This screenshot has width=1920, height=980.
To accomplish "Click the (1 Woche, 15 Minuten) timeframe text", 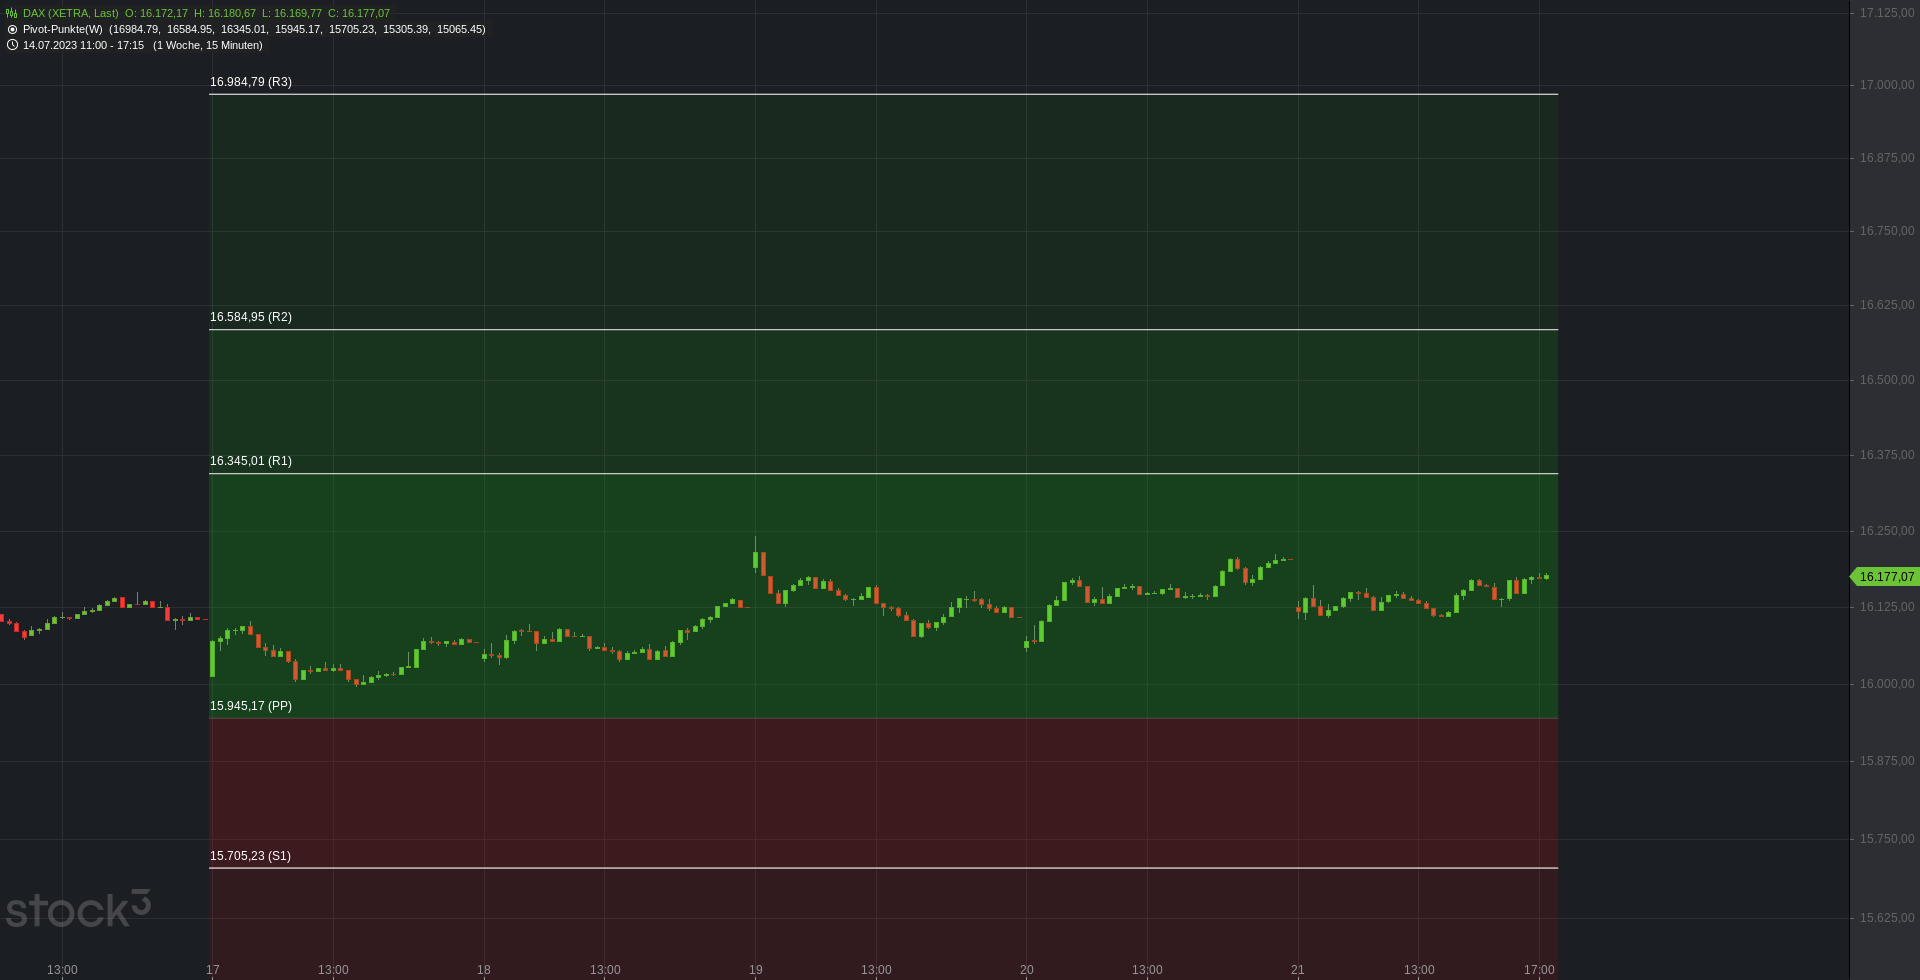I will [x=208, y=46].
